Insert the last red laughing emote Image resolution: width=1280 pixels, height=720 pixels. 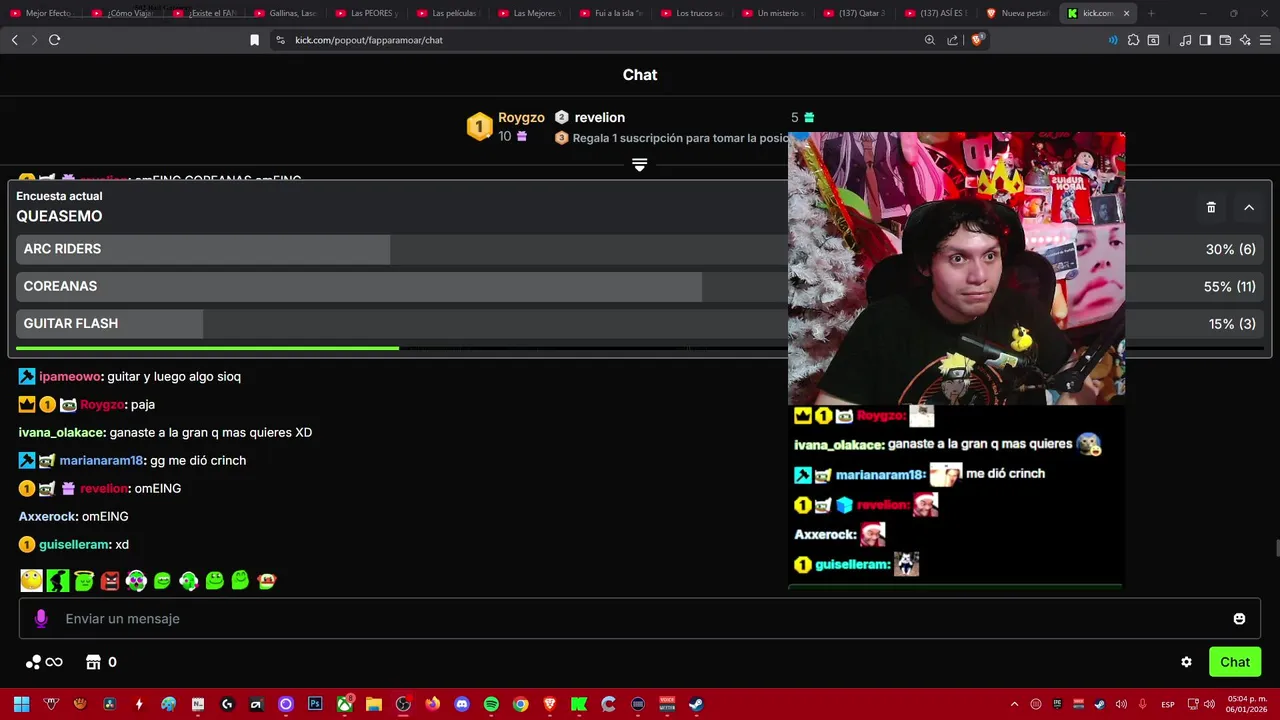[x=266, y=580]
